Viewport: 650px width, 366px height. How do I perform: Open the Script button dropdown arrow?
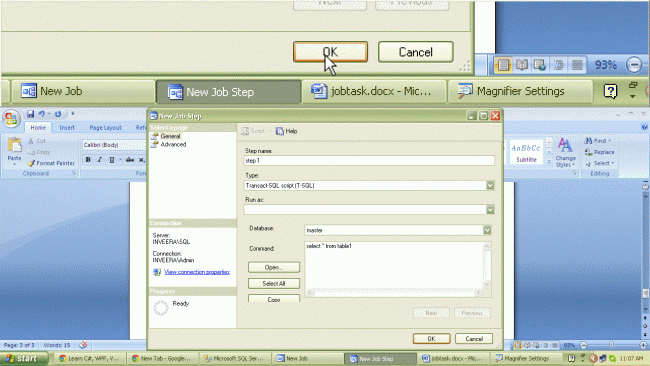[x=269, y=131]
